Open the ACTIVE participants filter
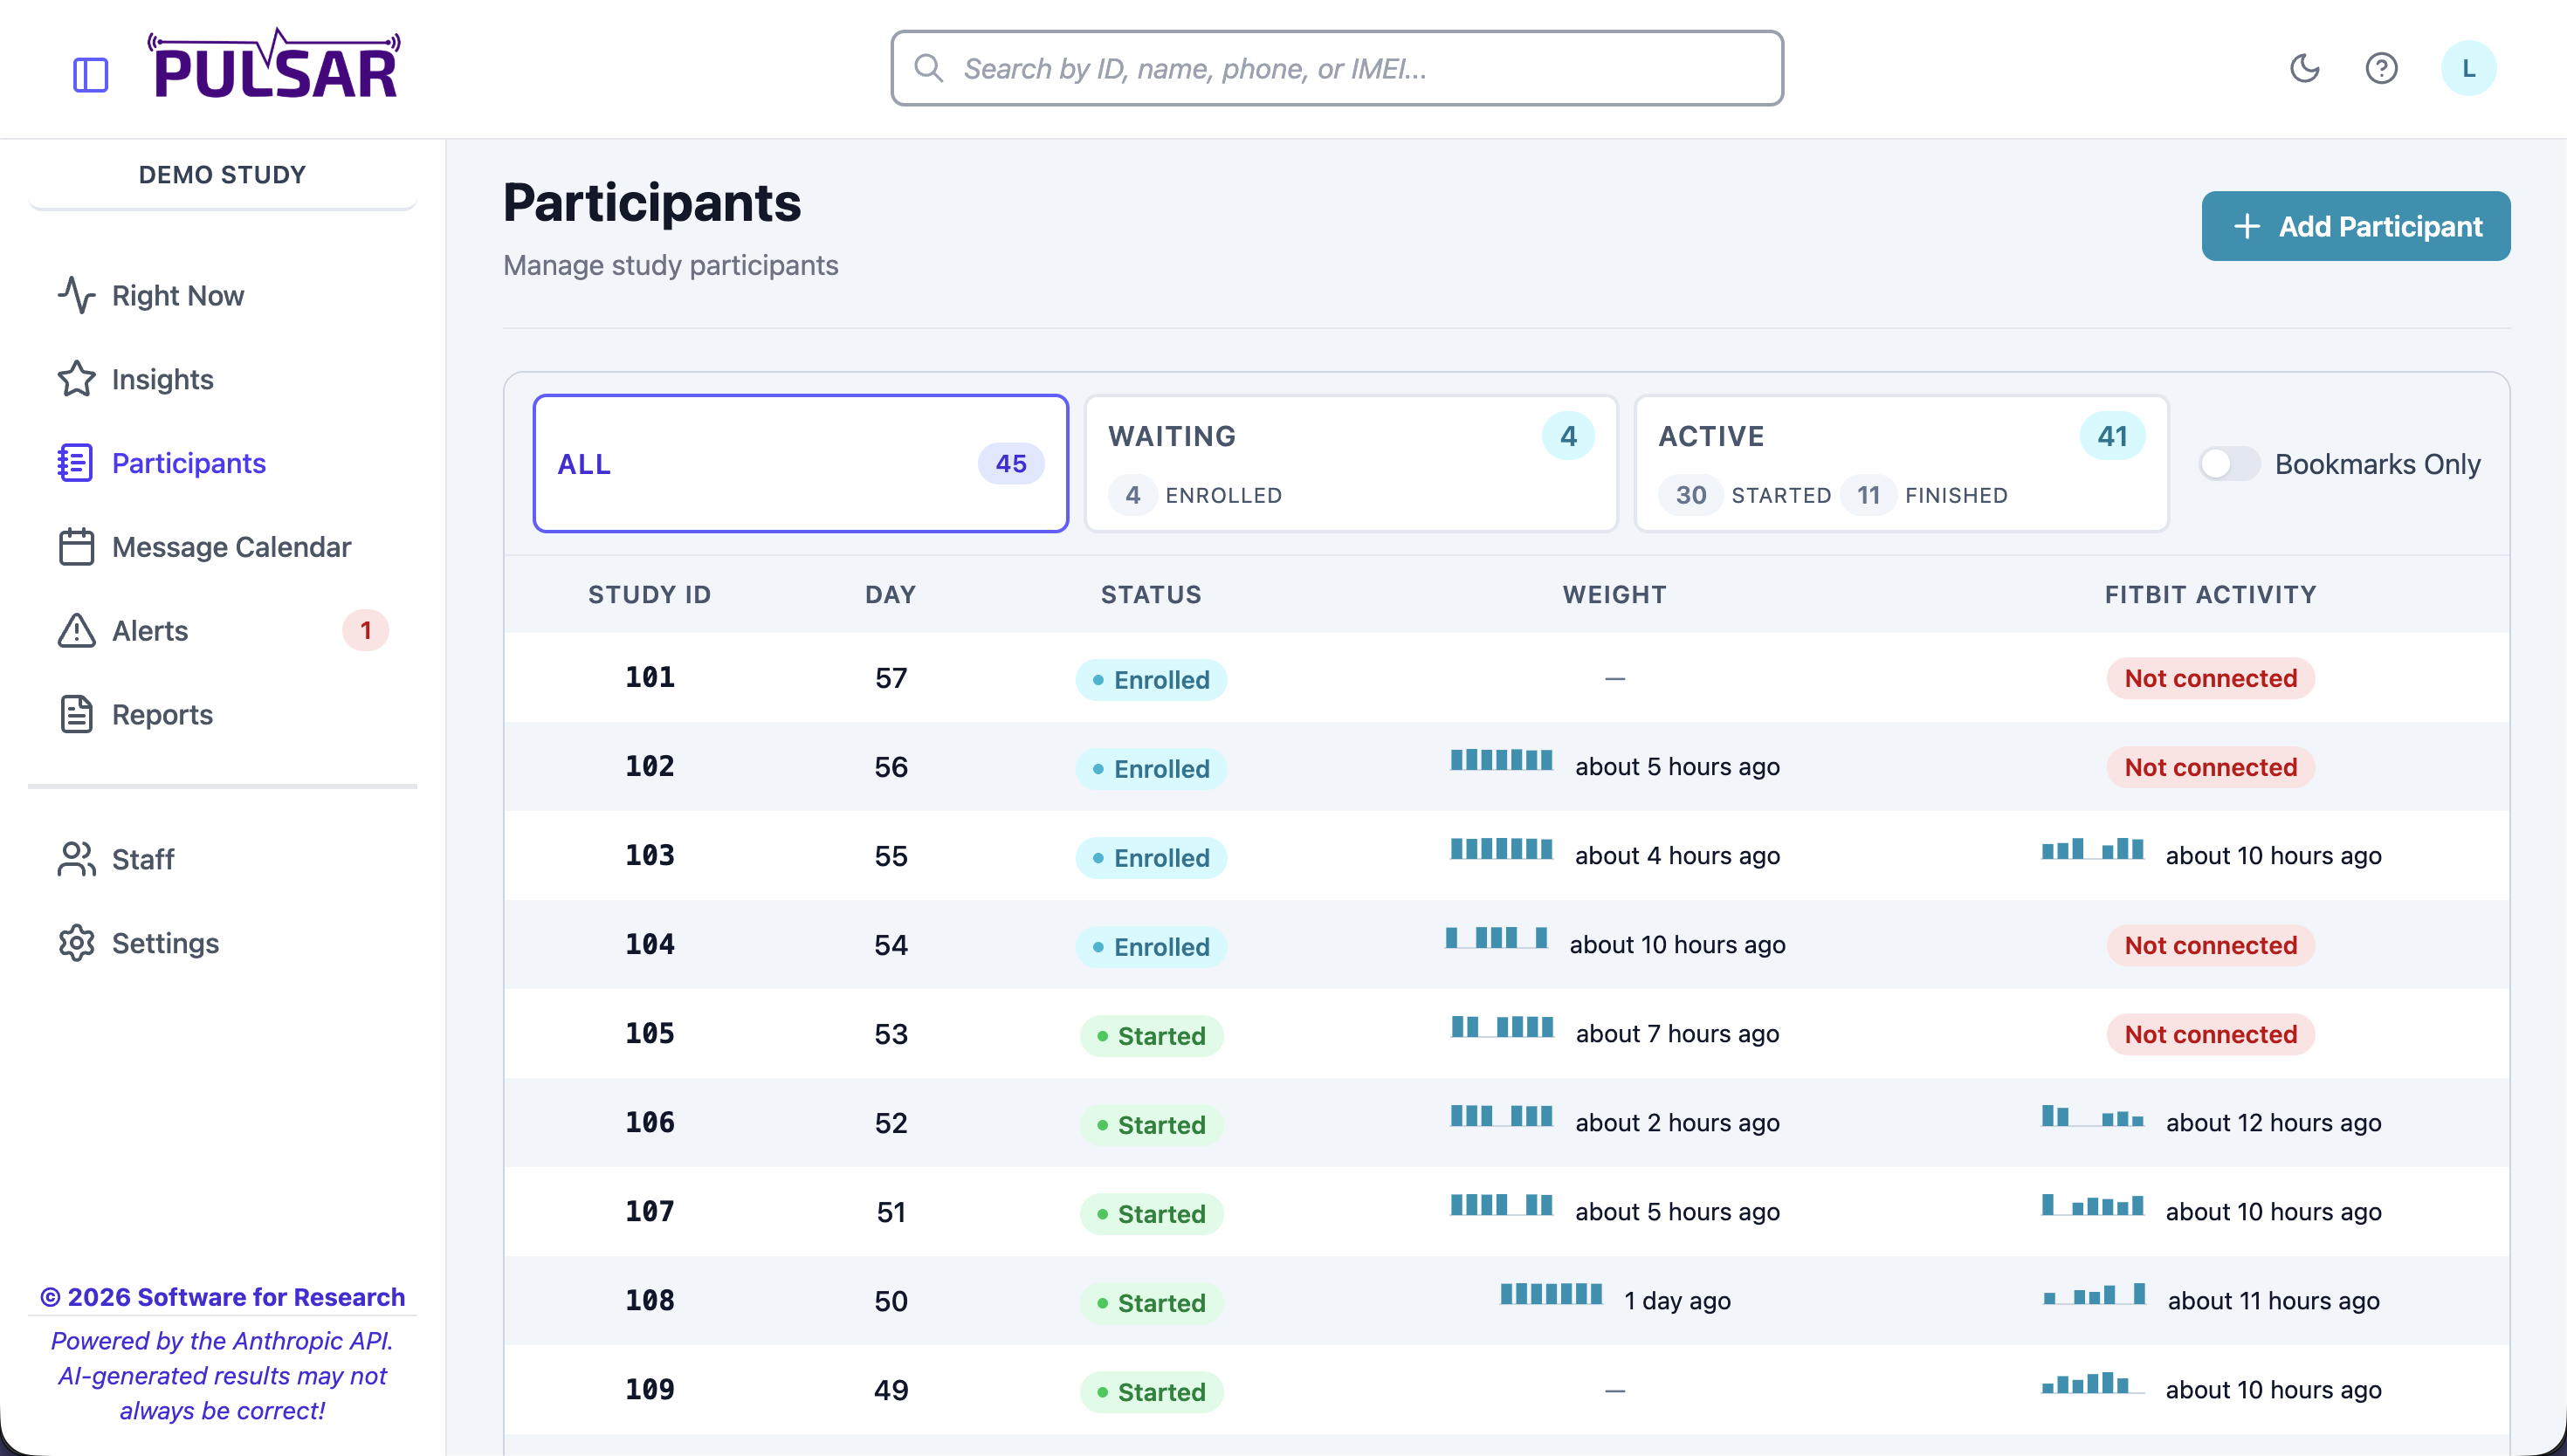This screenshot has width=2567, height=1456. (1901, 463)
